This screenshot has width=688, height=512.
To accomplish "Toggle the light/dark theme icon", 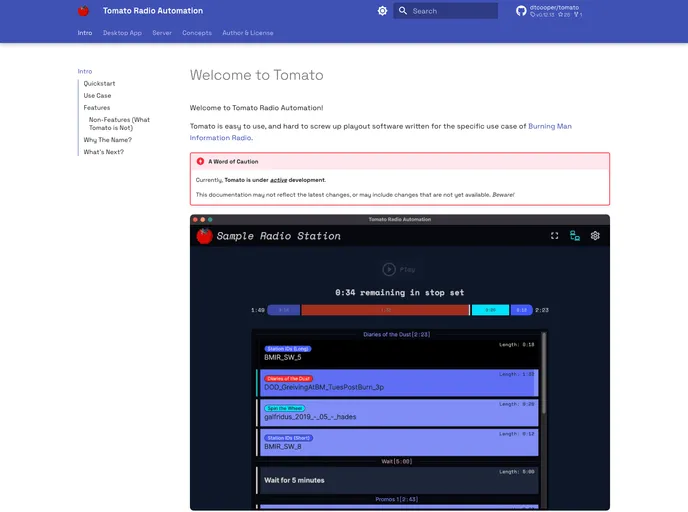I will click(x=383, y=11).
